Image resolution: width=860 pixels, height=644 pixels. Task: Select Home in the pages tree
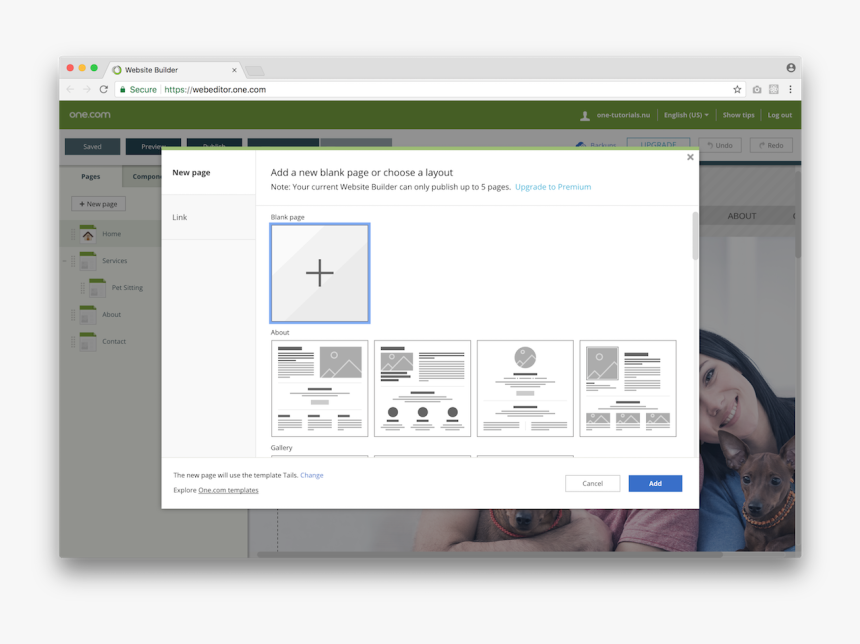(111, 234)
